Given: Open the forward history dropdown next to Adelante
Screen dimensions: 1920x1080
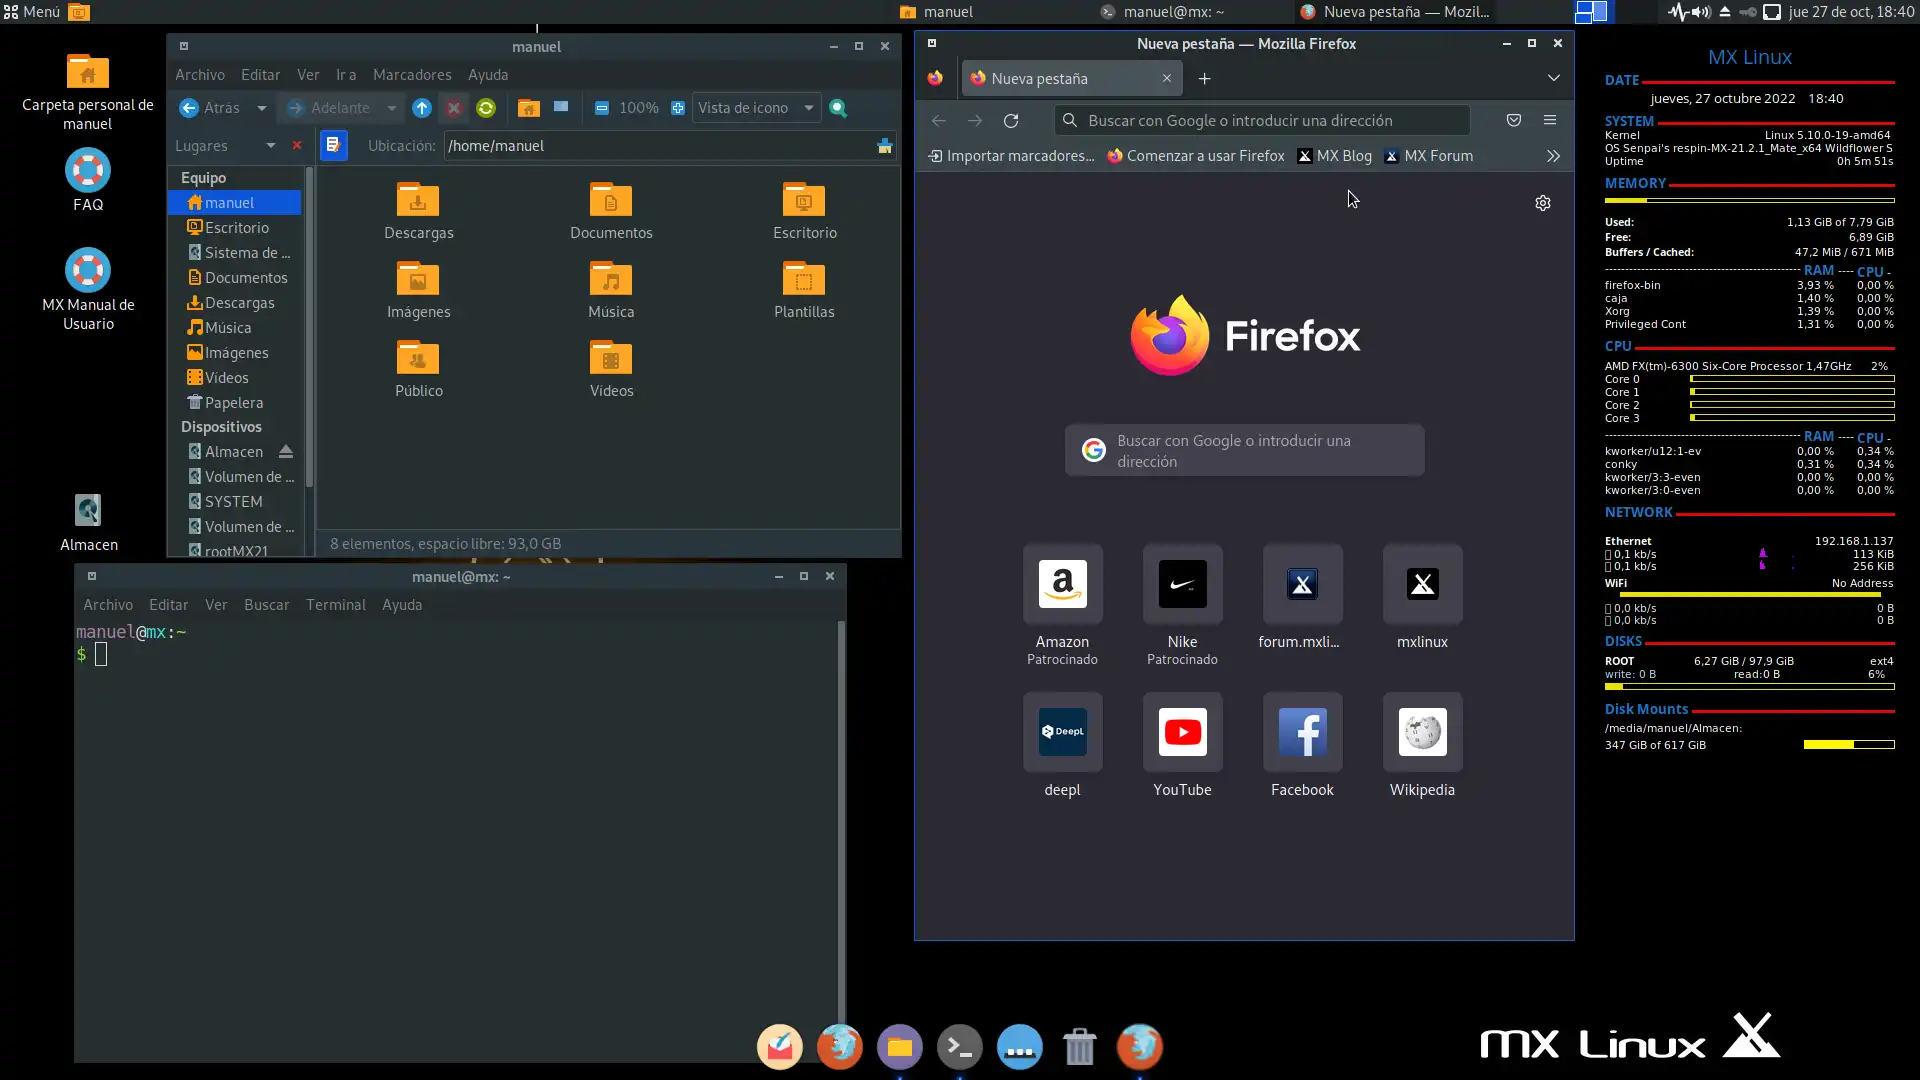Looking at the screenshot, I should point(392,108).
